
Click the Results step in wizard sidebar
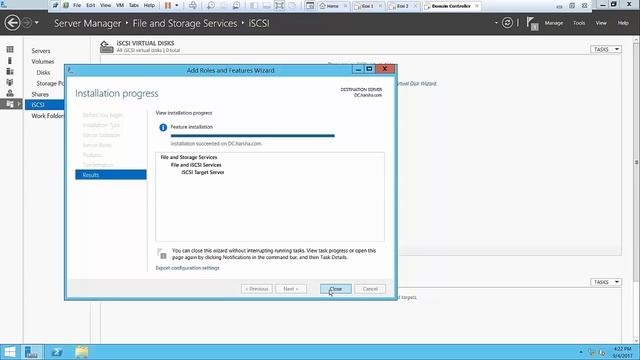(x=111, y=175)
